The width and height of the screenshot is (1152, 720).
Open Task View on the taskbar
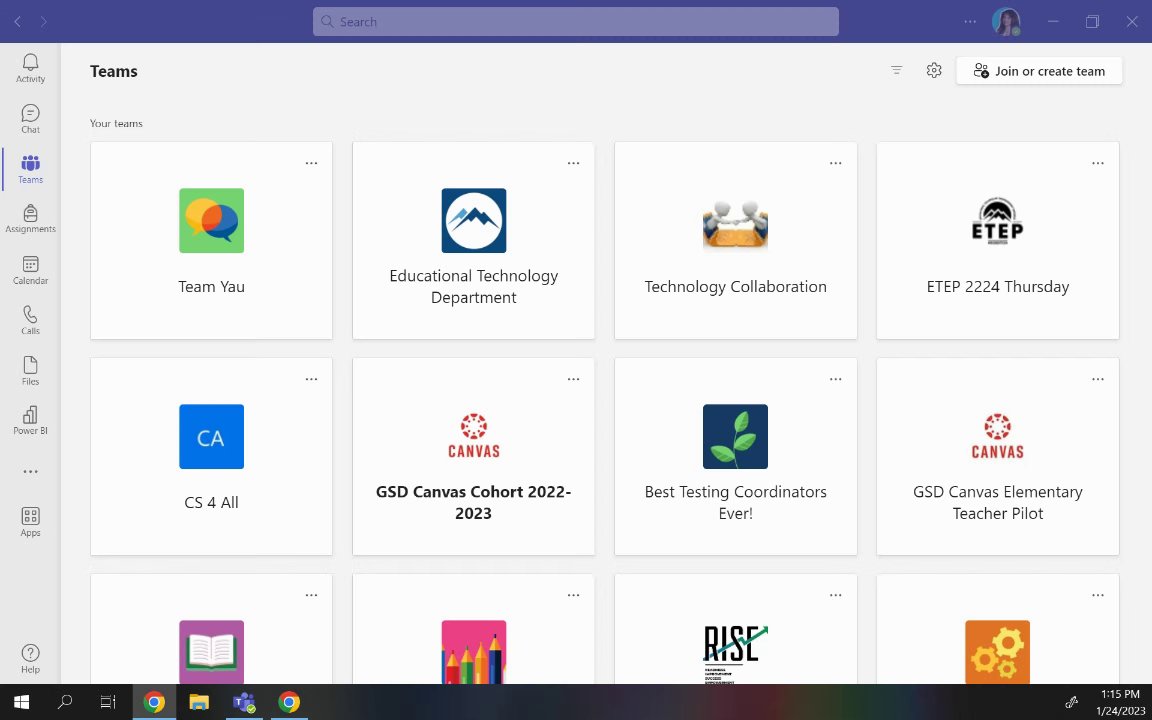[x=108, y=702]
